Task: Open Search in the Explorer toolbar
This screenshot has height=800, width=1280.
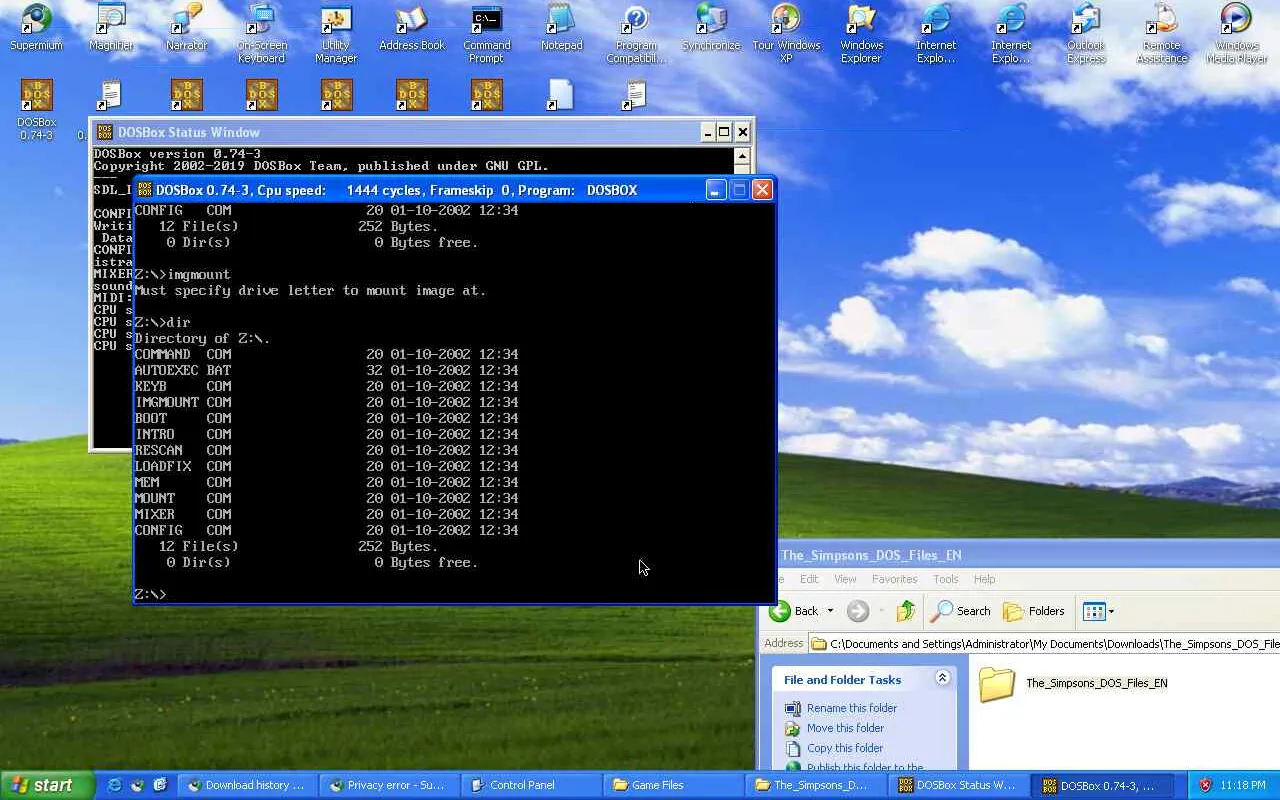Action: [x=961, y=611]
